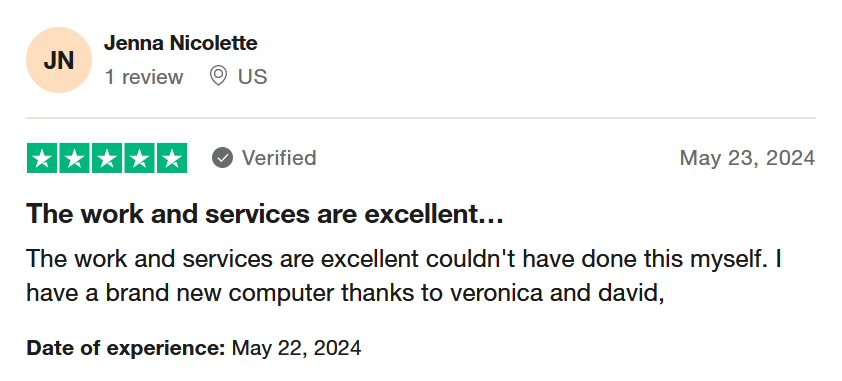Click the first green star
This screenshot has width=842, height=381.
[x=42, y=158]
